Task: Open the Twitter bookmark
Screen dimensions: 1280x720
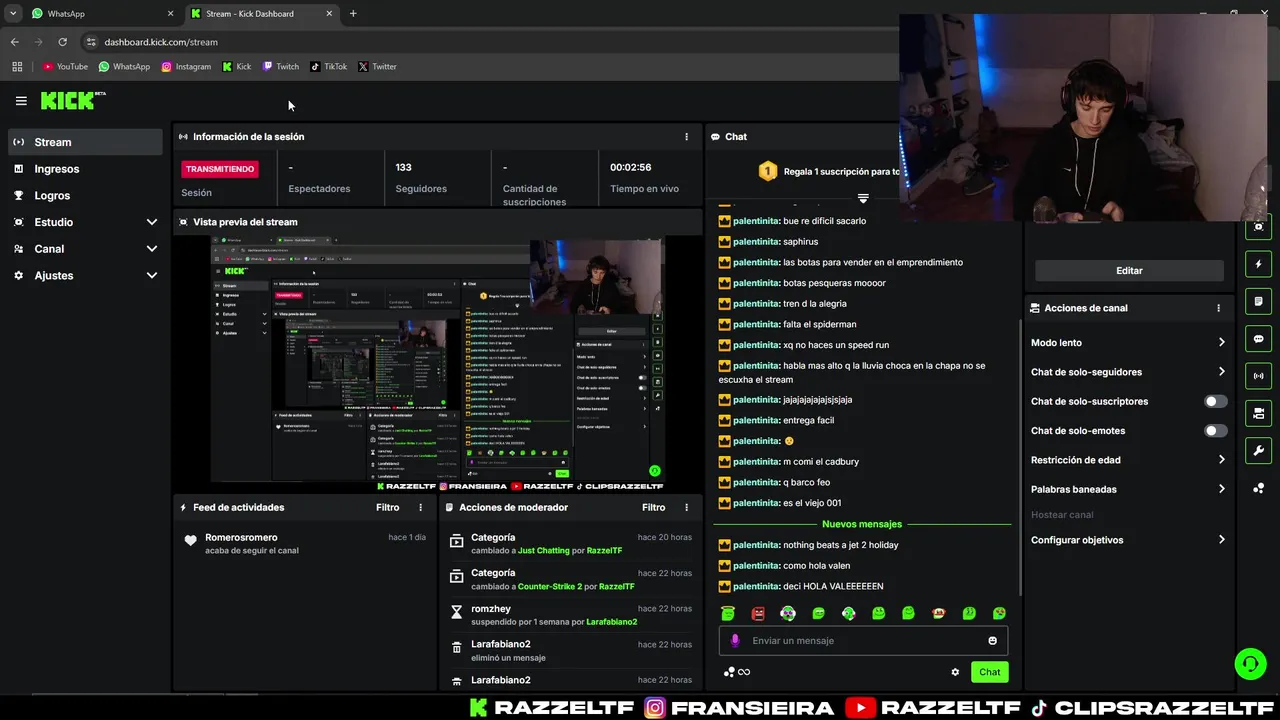Action: point(377,67)
